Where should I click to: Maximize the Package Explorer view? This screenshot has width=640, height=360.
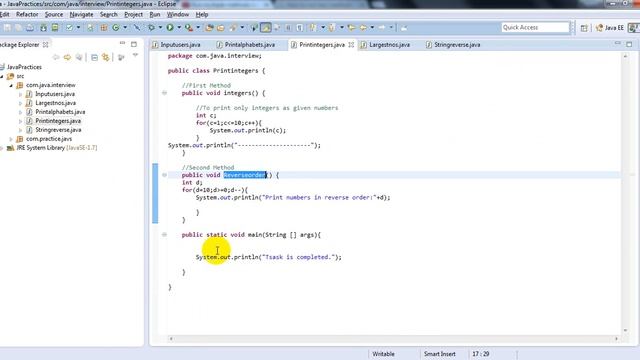point(134,44)
